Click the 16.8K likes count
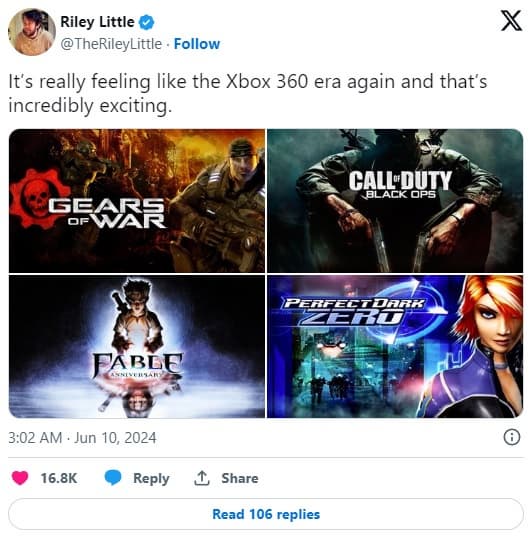The image size is (532, 537). point(59,478)
